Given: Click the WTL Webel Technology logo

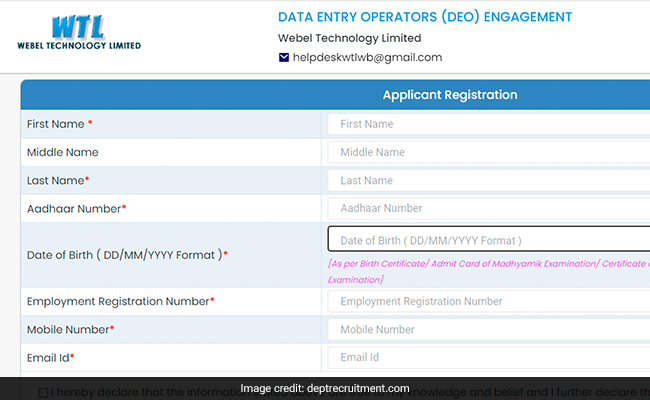Looking at the screenshot, I should [79, 32].
